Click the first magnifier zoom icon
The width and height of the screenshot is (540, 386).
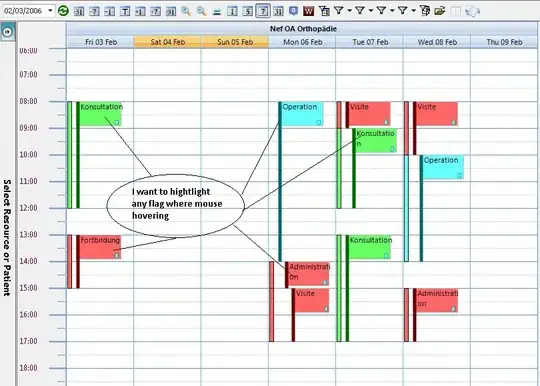[x=186, y=11]
